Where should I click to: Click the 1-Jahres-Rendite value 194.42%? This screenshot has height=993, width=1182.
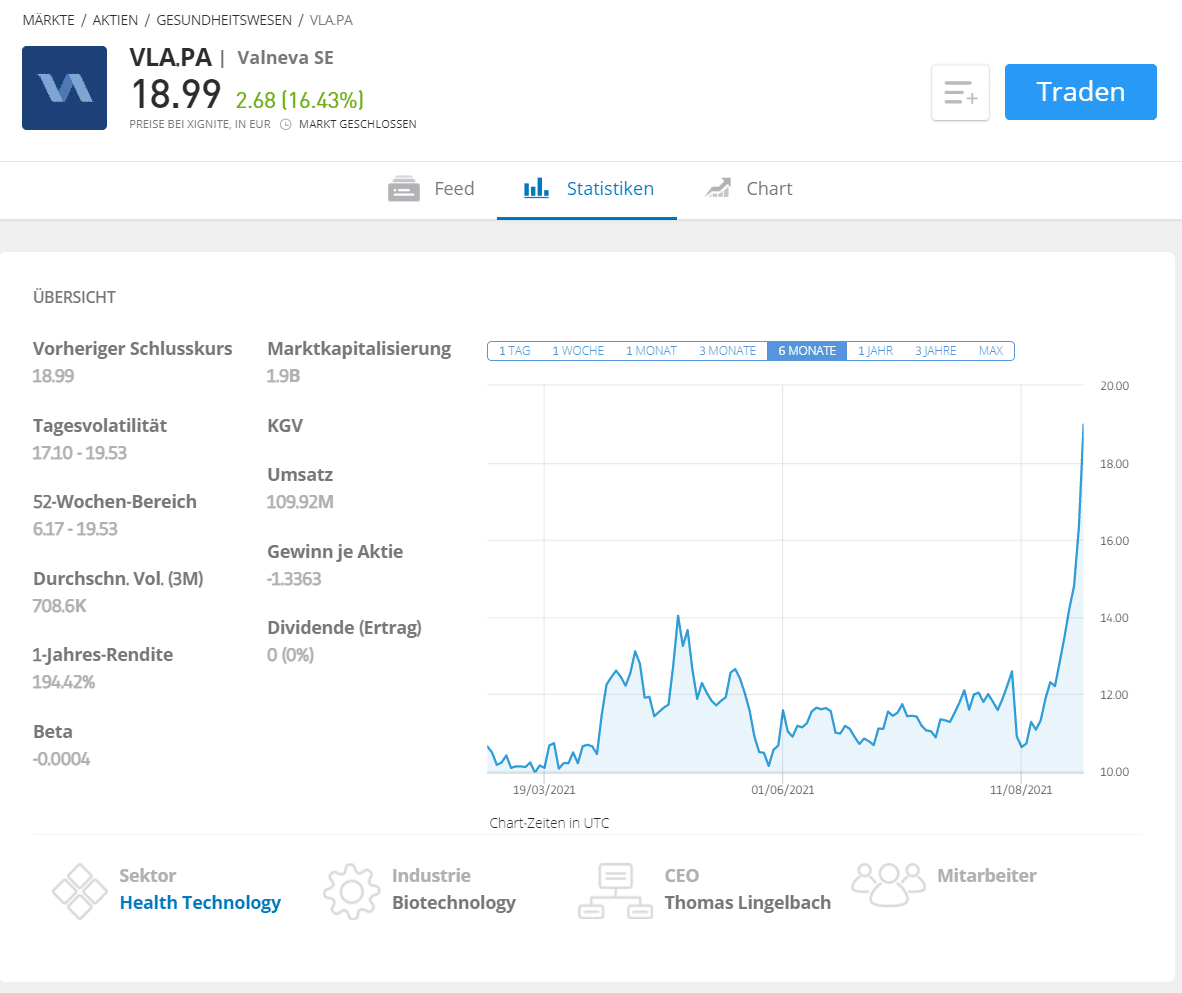click(x=63, y=682)
